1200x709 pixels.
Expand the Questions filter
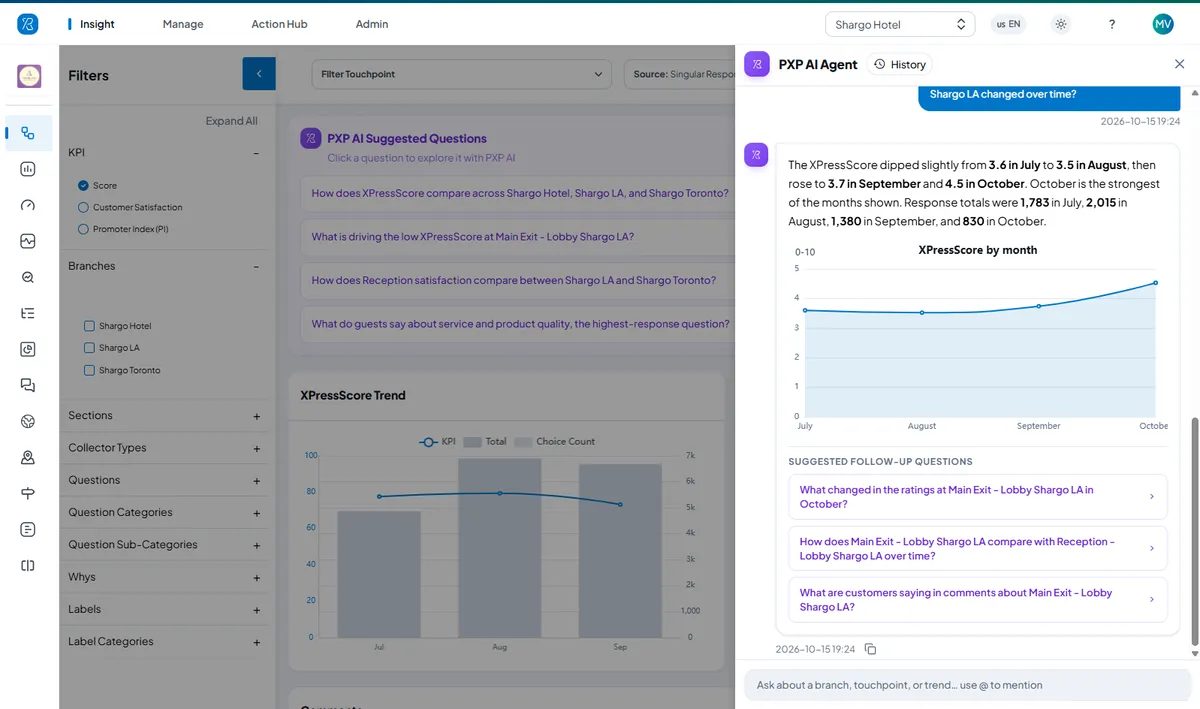pyautogui.click(x=257, y=481)
